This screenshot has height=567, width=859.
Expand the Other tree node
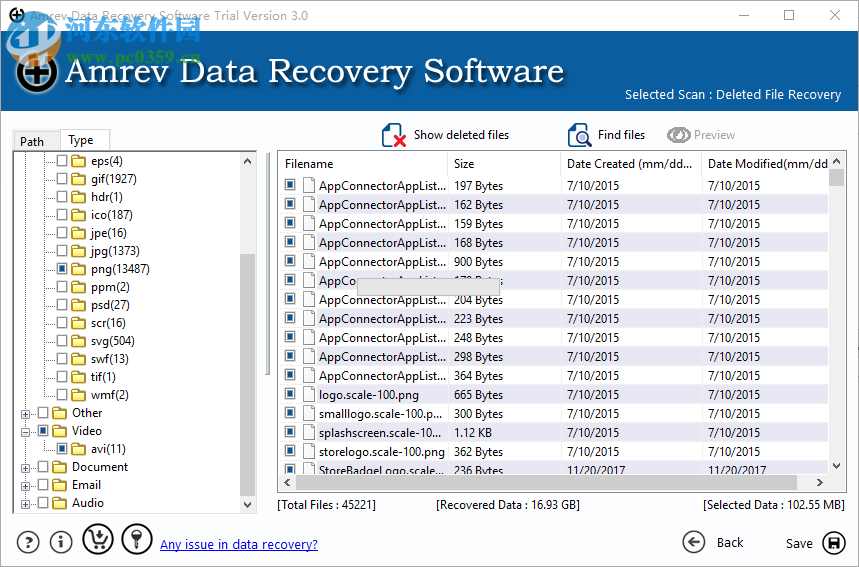[25, 415]
